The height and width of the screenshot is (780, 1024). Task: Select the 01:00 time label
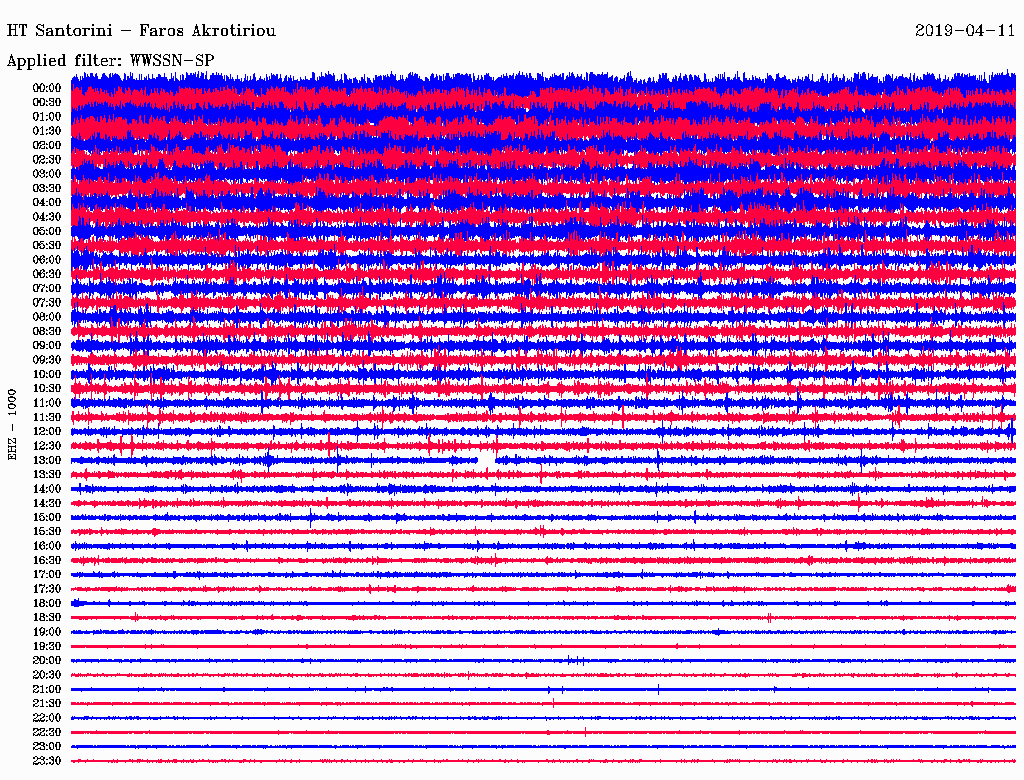coord(47,116)
